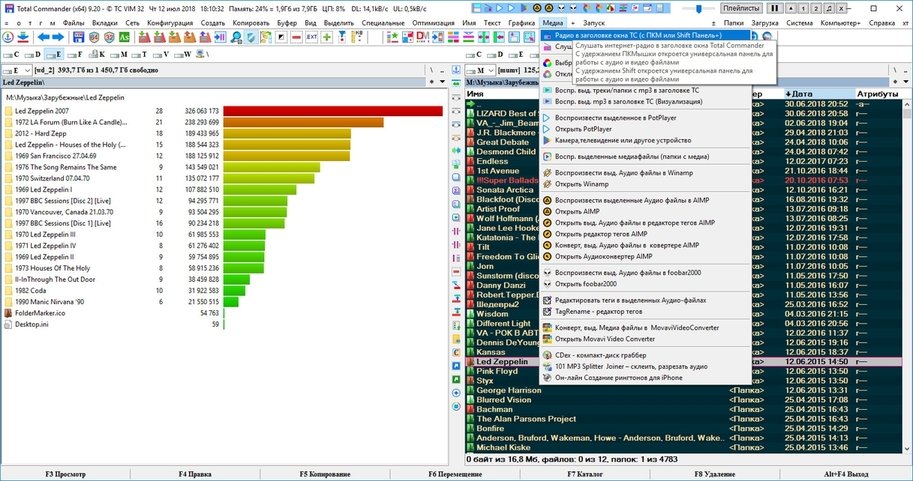Click the first yellow AIMP icon in the title bar
913x481 pixels.
tap(537, 8)
